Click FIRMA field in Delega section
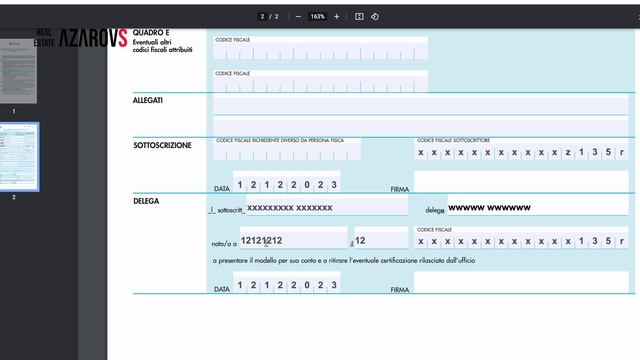 coord(521,282)
